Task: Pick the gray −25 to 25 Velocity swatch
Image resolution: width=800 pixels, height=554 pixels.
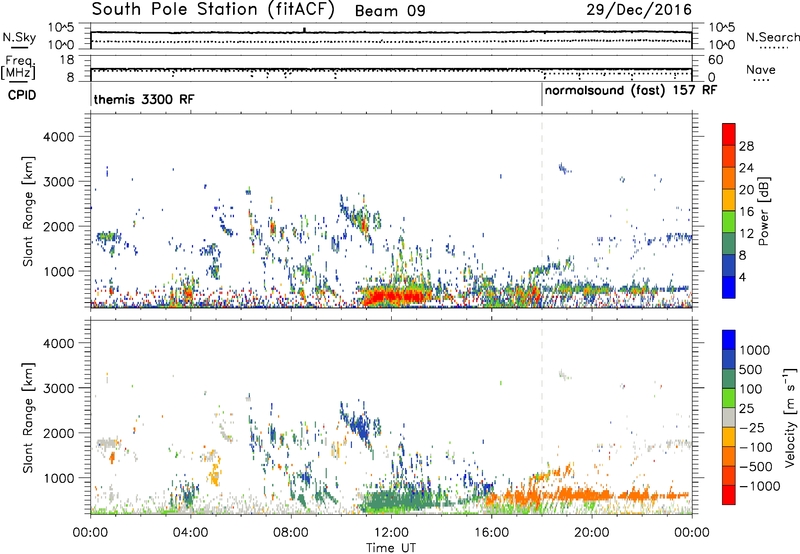Action: pos(729,417)
